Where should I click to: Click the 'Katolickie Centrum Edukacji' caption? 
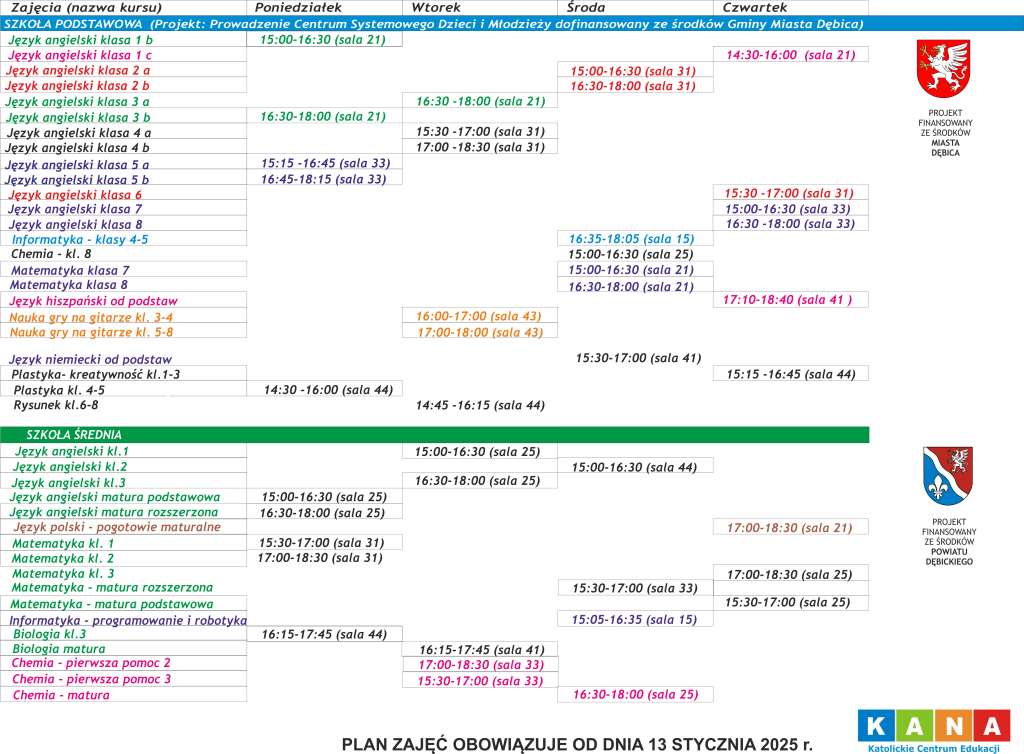point(934,749)
